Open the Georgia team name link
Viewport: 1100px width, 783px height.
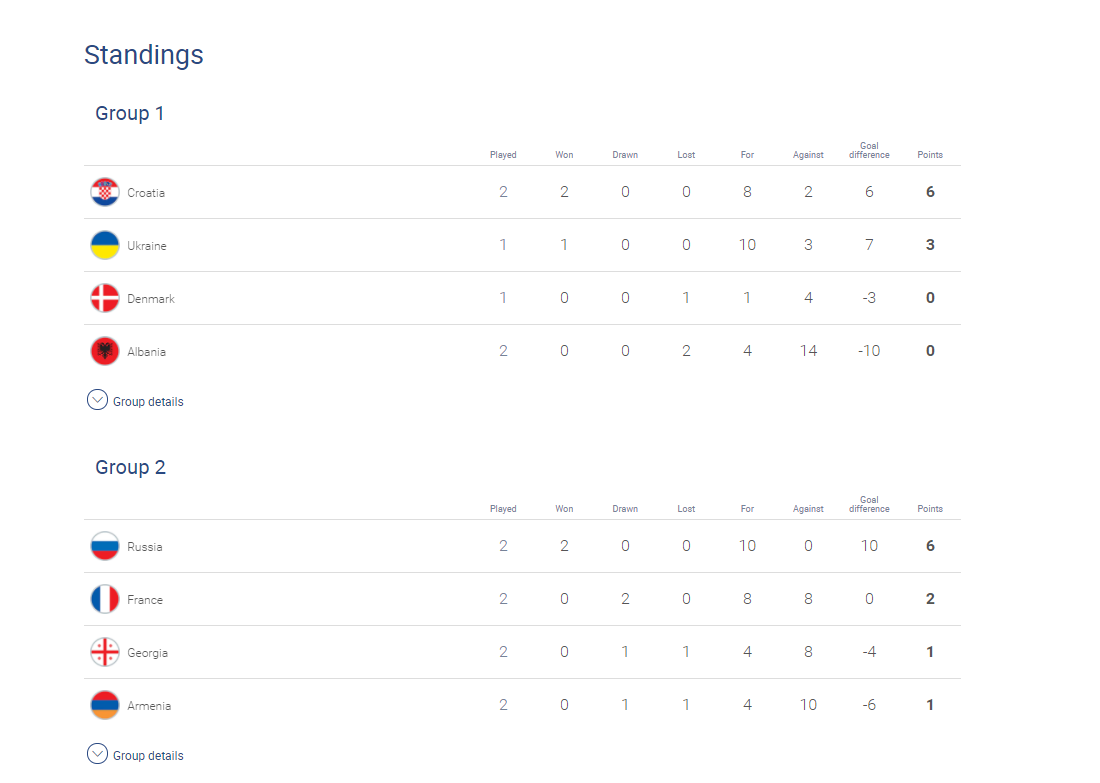pos(147,652)
